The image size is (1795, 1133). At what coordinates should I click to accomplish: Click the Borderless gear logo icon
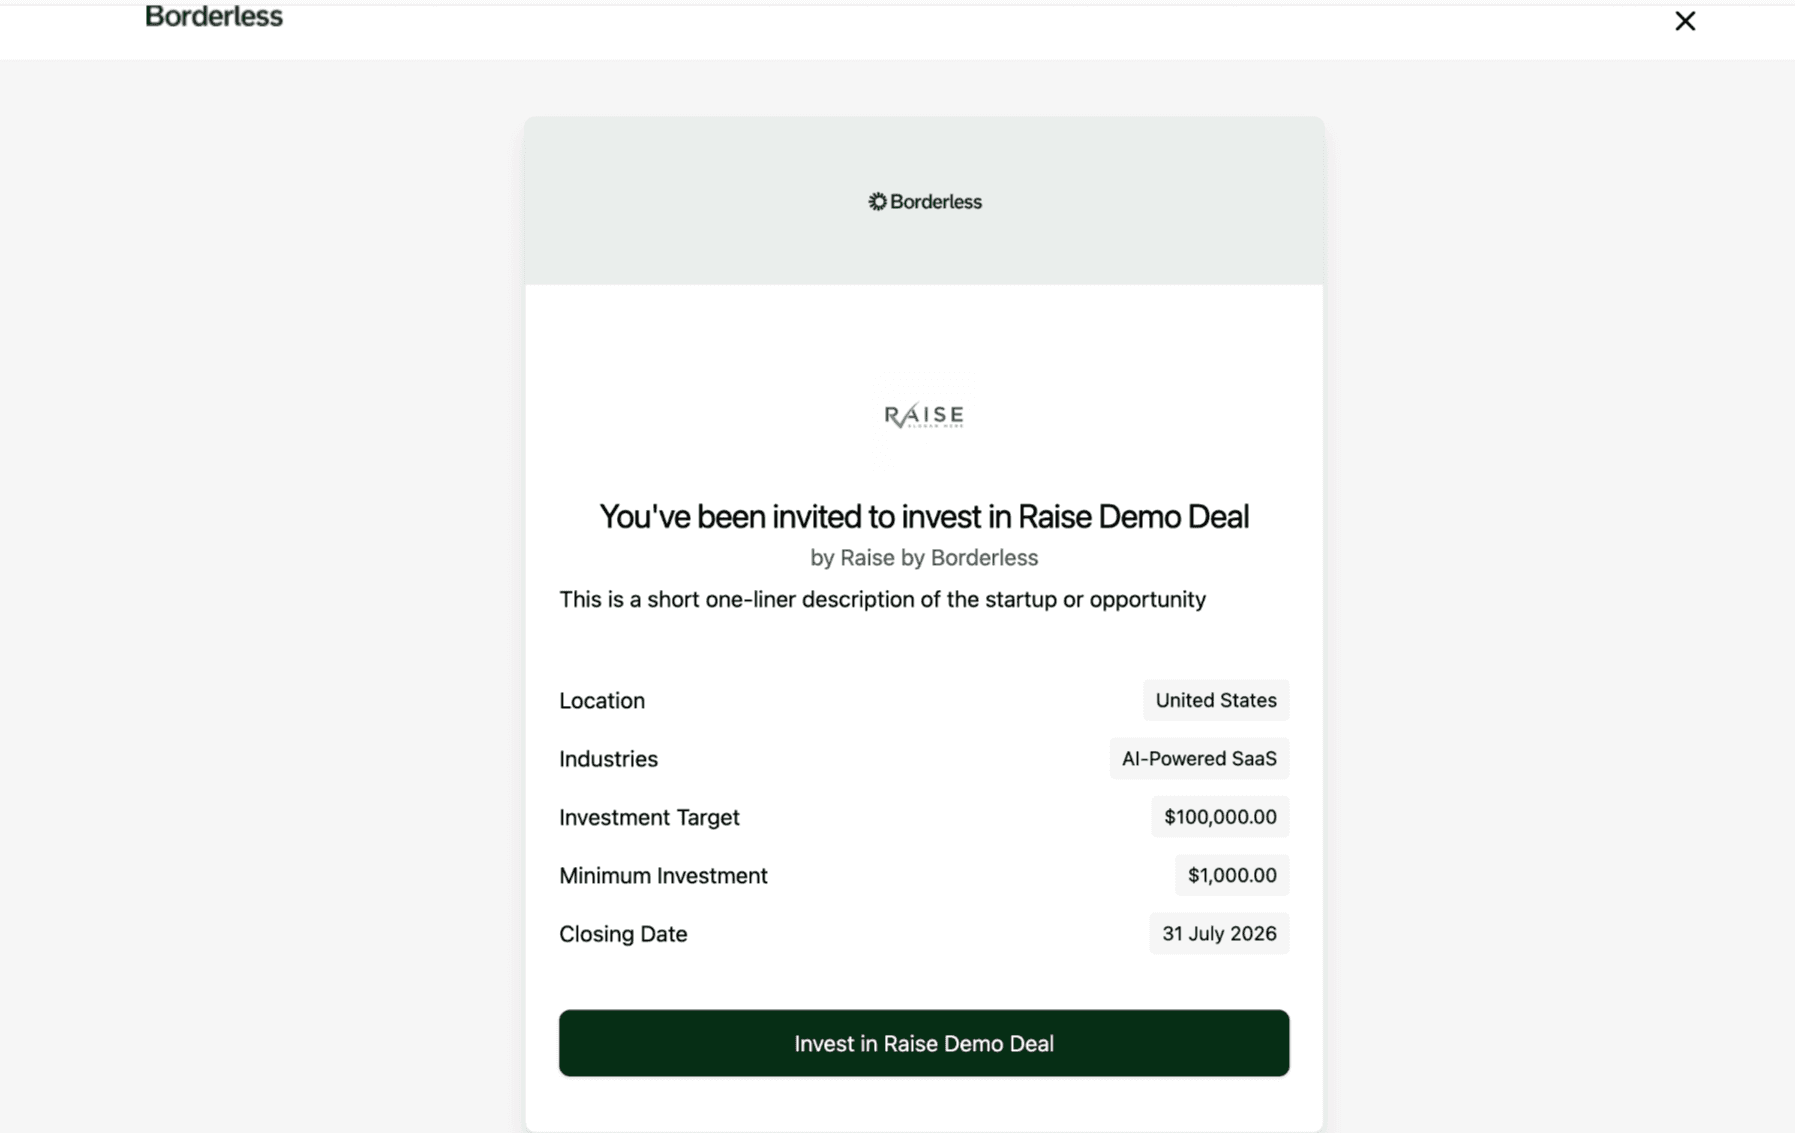(x=877, y=202)
